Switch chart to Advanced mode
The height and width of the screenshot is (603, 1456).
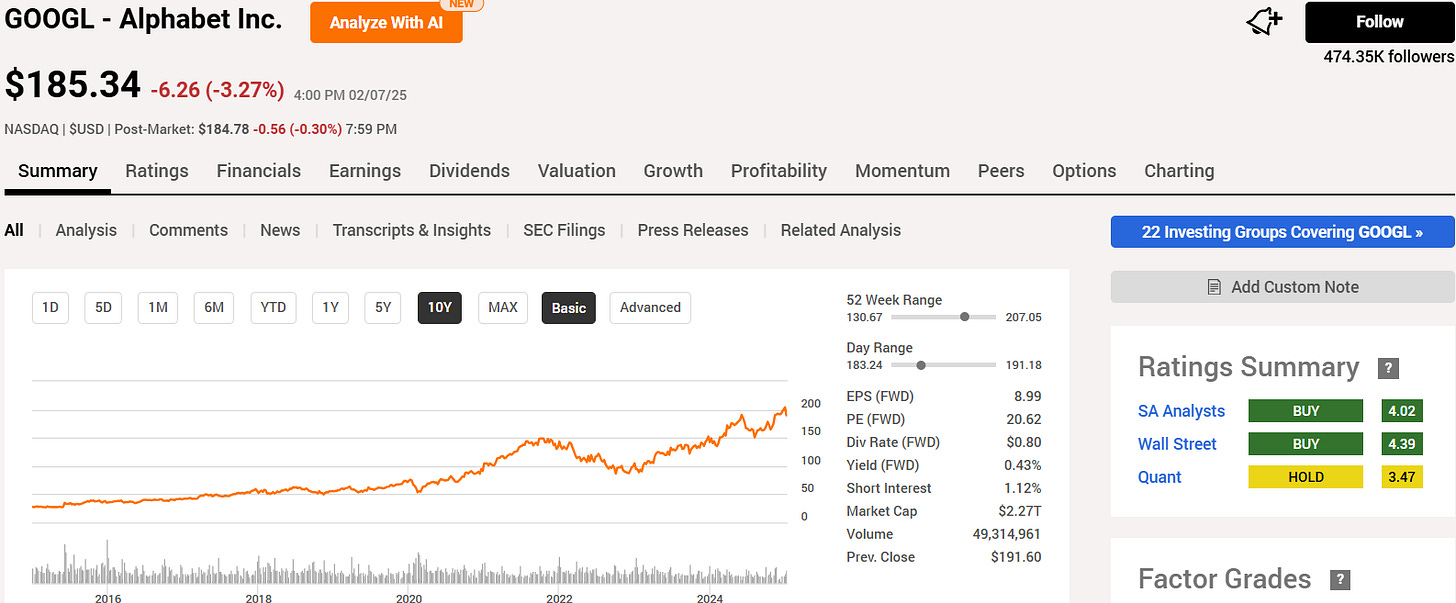650,307
